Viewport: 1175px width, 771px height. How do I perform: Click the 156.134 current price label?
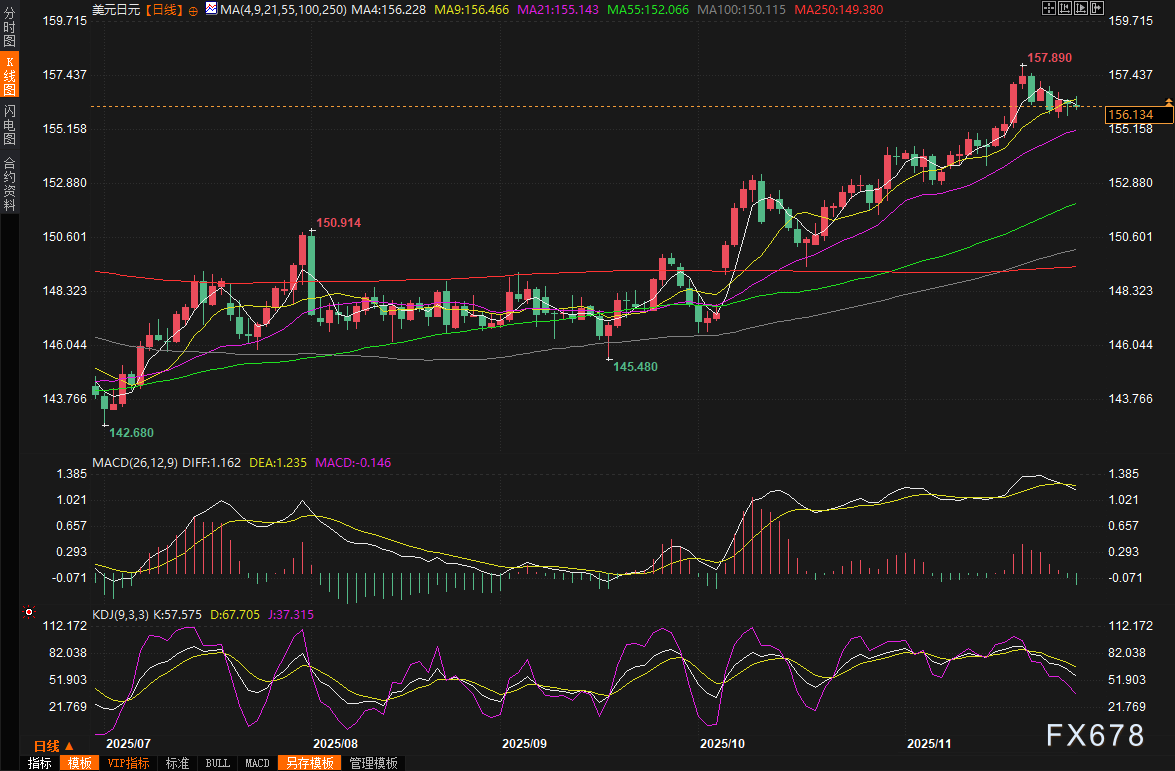point(1130,116)
